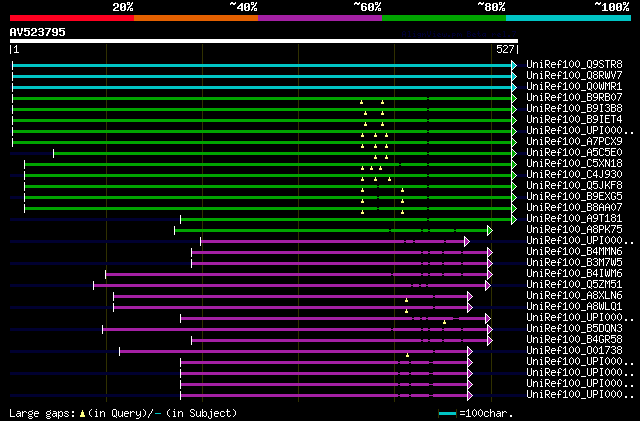Click the purple arrowhead ending B5DQN3 alignment

click(490, 330)
